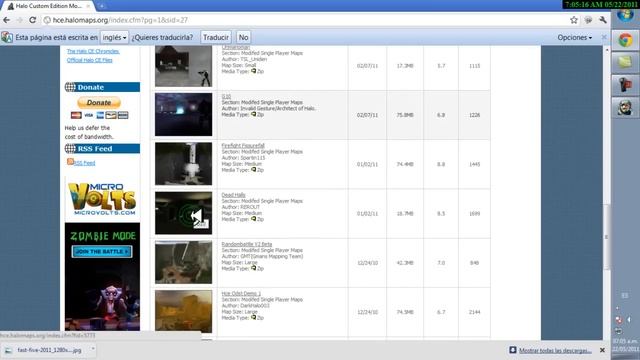Click the Author: DarkHalo003 text
Image resolution: width=640 pixels, height=360 pixels.
[x=245, y=305]
